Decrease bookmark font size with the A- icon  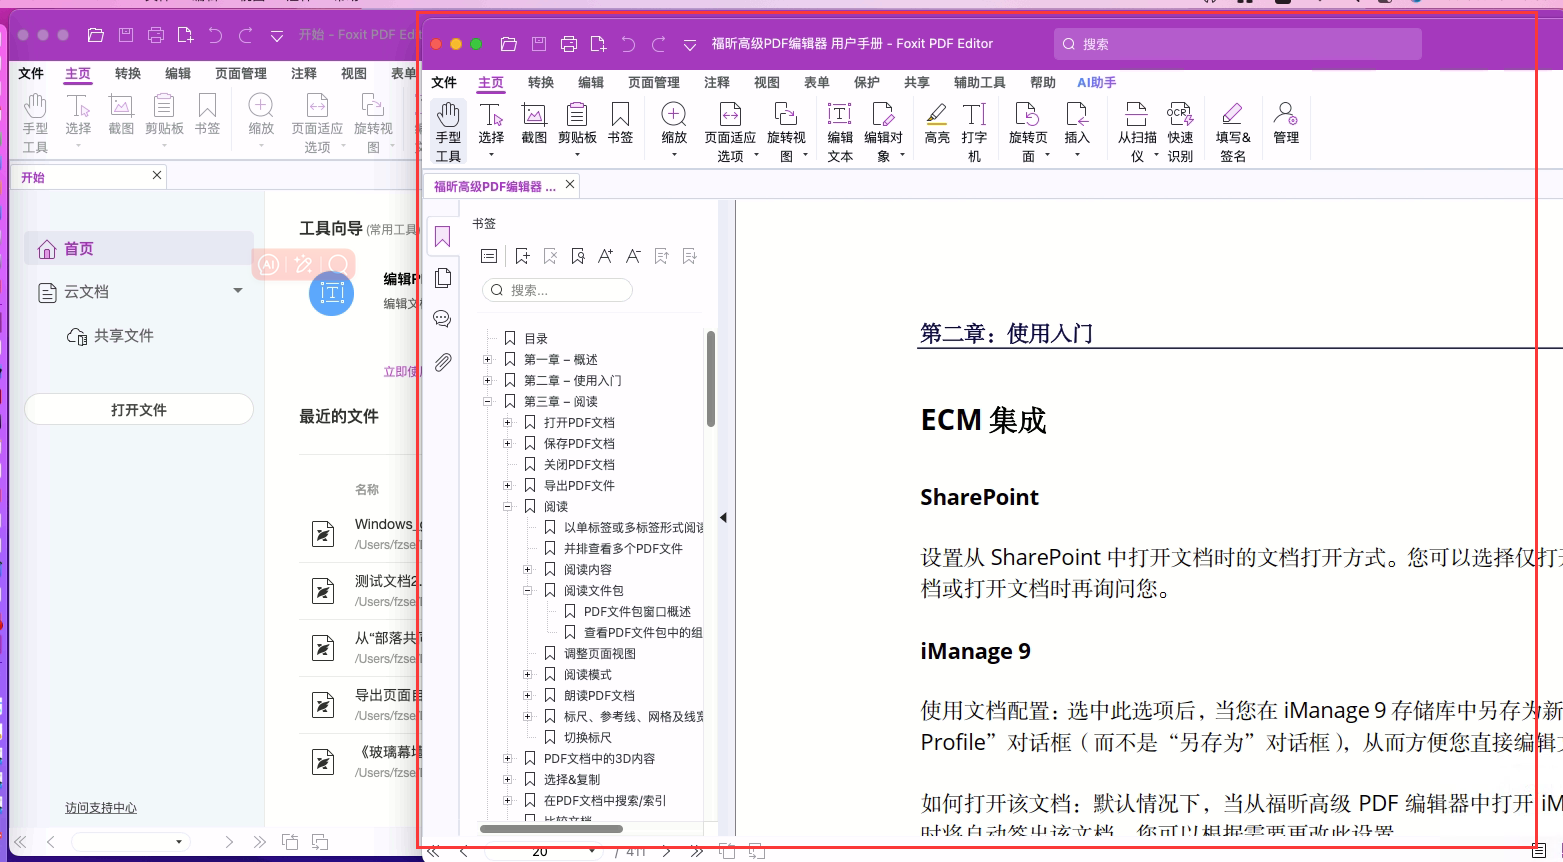(633, 257)
